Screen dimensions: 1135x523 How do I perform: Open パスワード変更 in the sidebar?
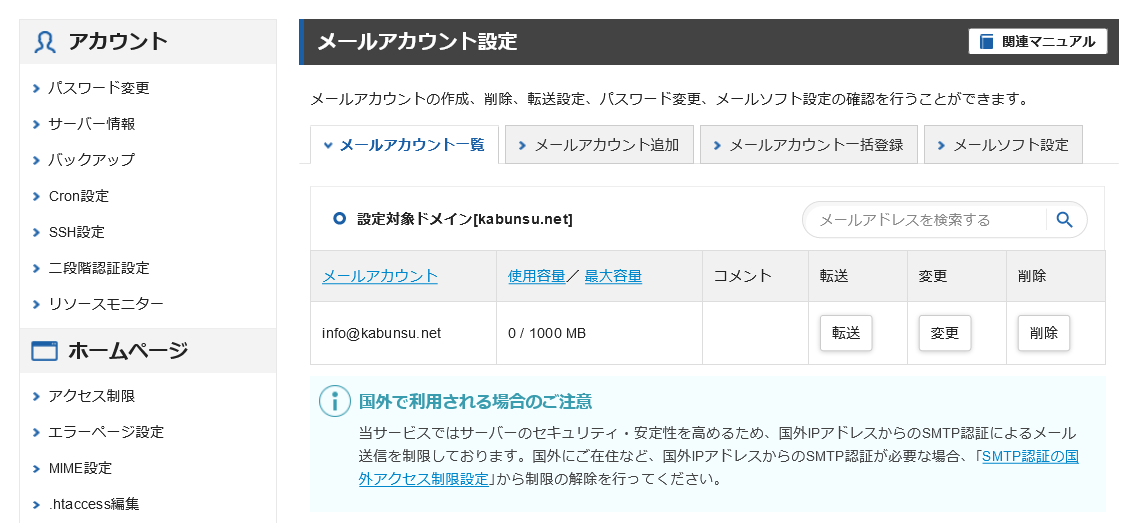click(99, 88)
